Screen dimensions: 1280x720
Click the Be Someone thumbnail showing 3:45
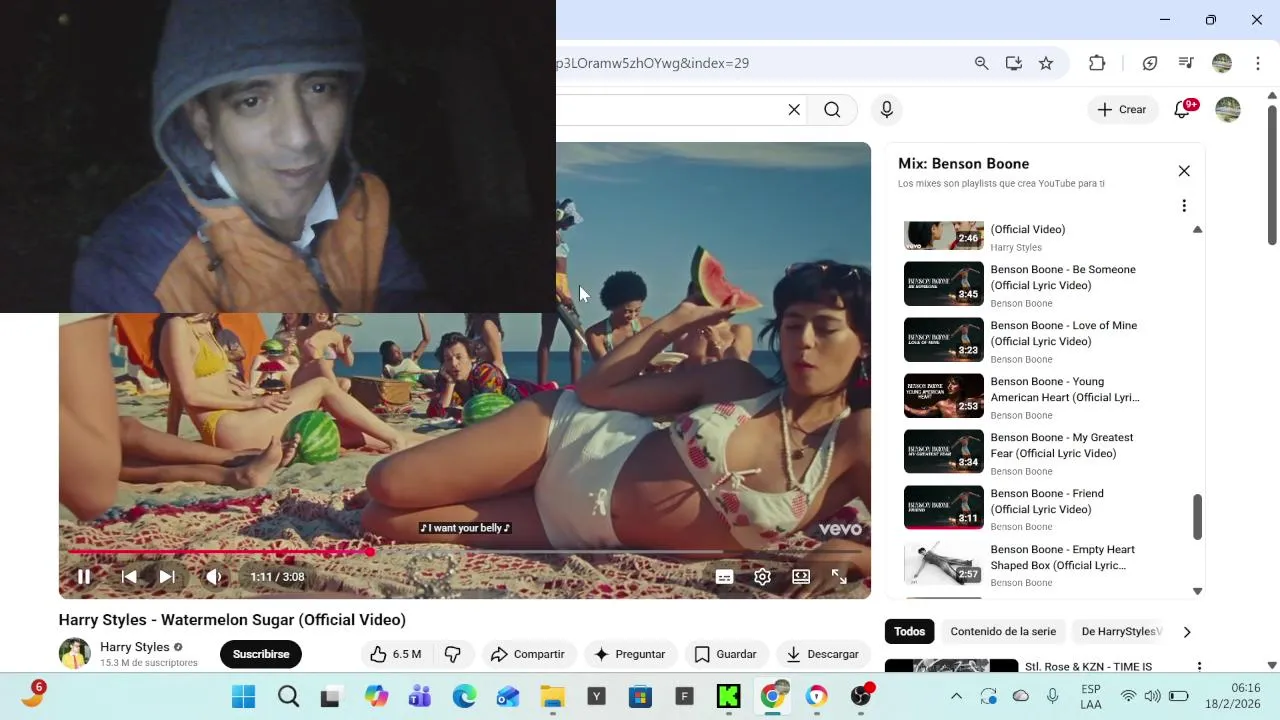click(x=944, y=284)
